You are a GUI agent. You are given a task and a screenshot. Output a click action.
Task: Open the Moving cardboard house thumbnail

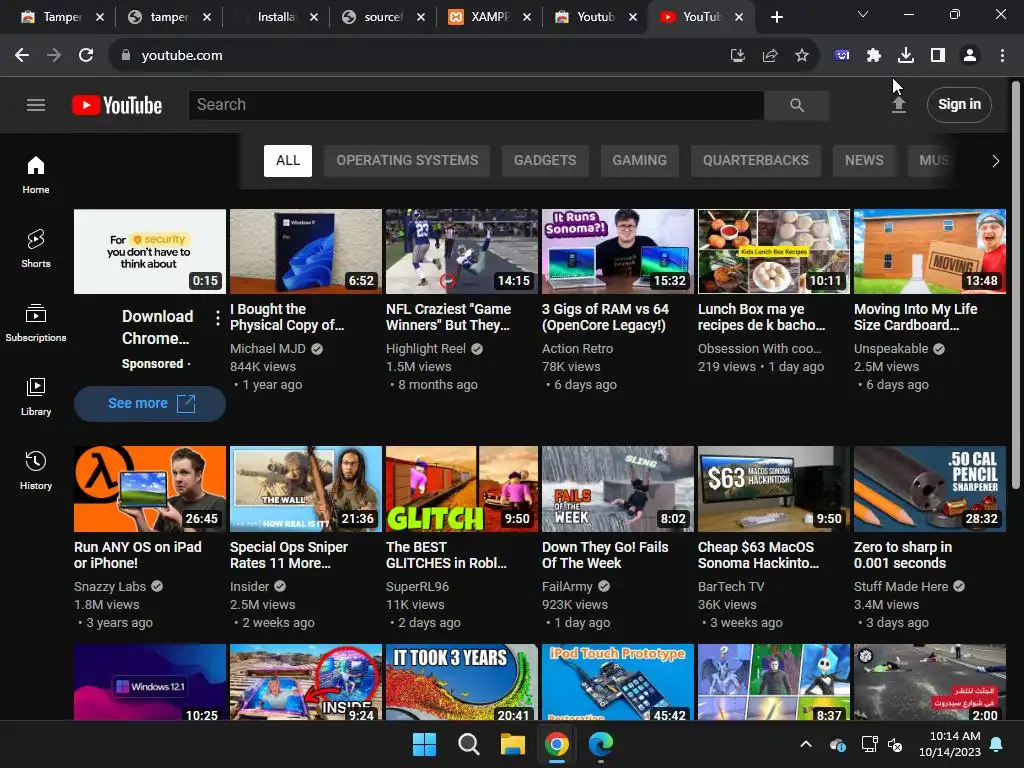tap(930, 251)
